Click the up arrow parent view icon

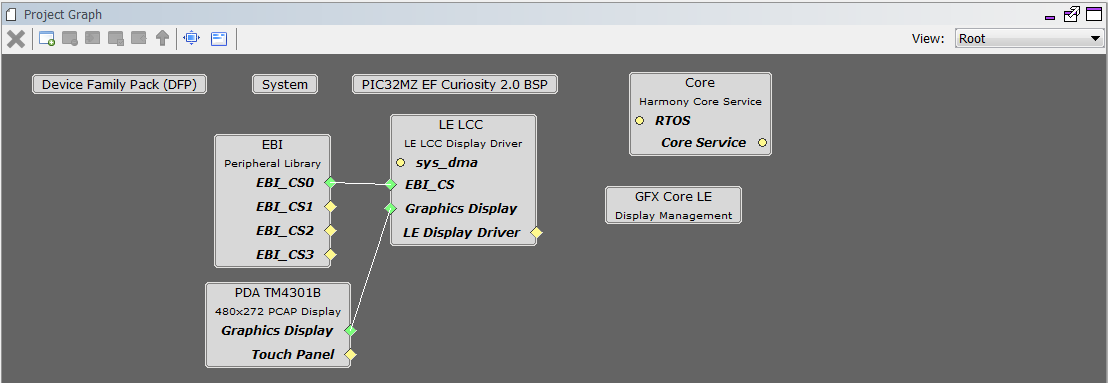[x=163, y=38]
